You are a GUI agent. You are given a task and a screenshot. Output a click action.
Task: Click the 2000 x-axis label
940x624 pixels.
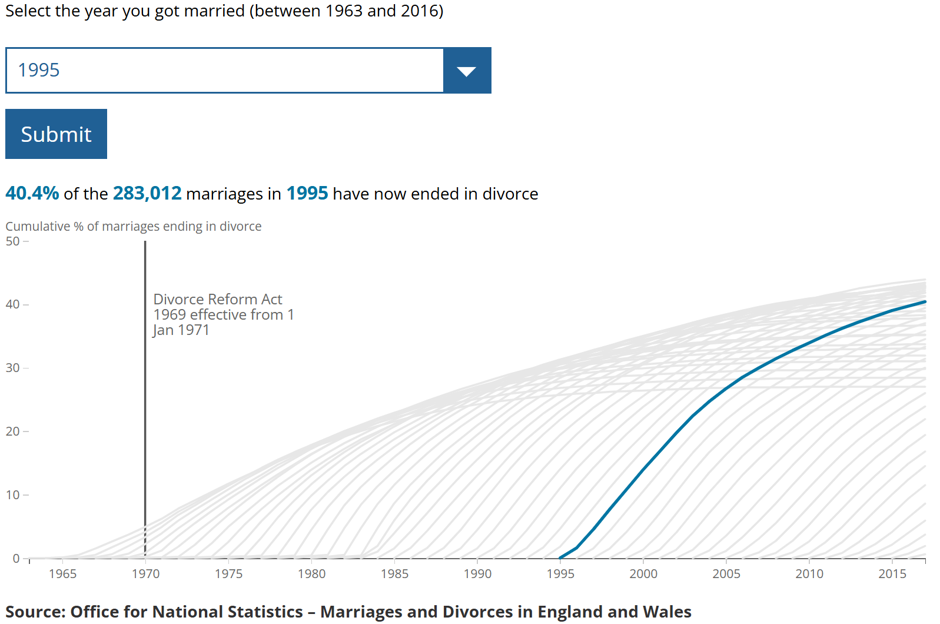click(643, 574)
